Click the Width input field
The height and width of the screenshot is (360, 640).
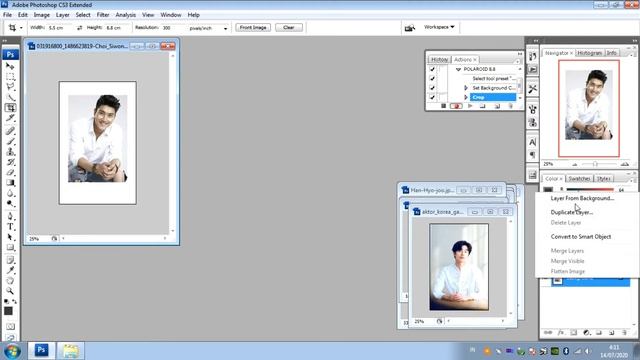[x=60, y=28]
